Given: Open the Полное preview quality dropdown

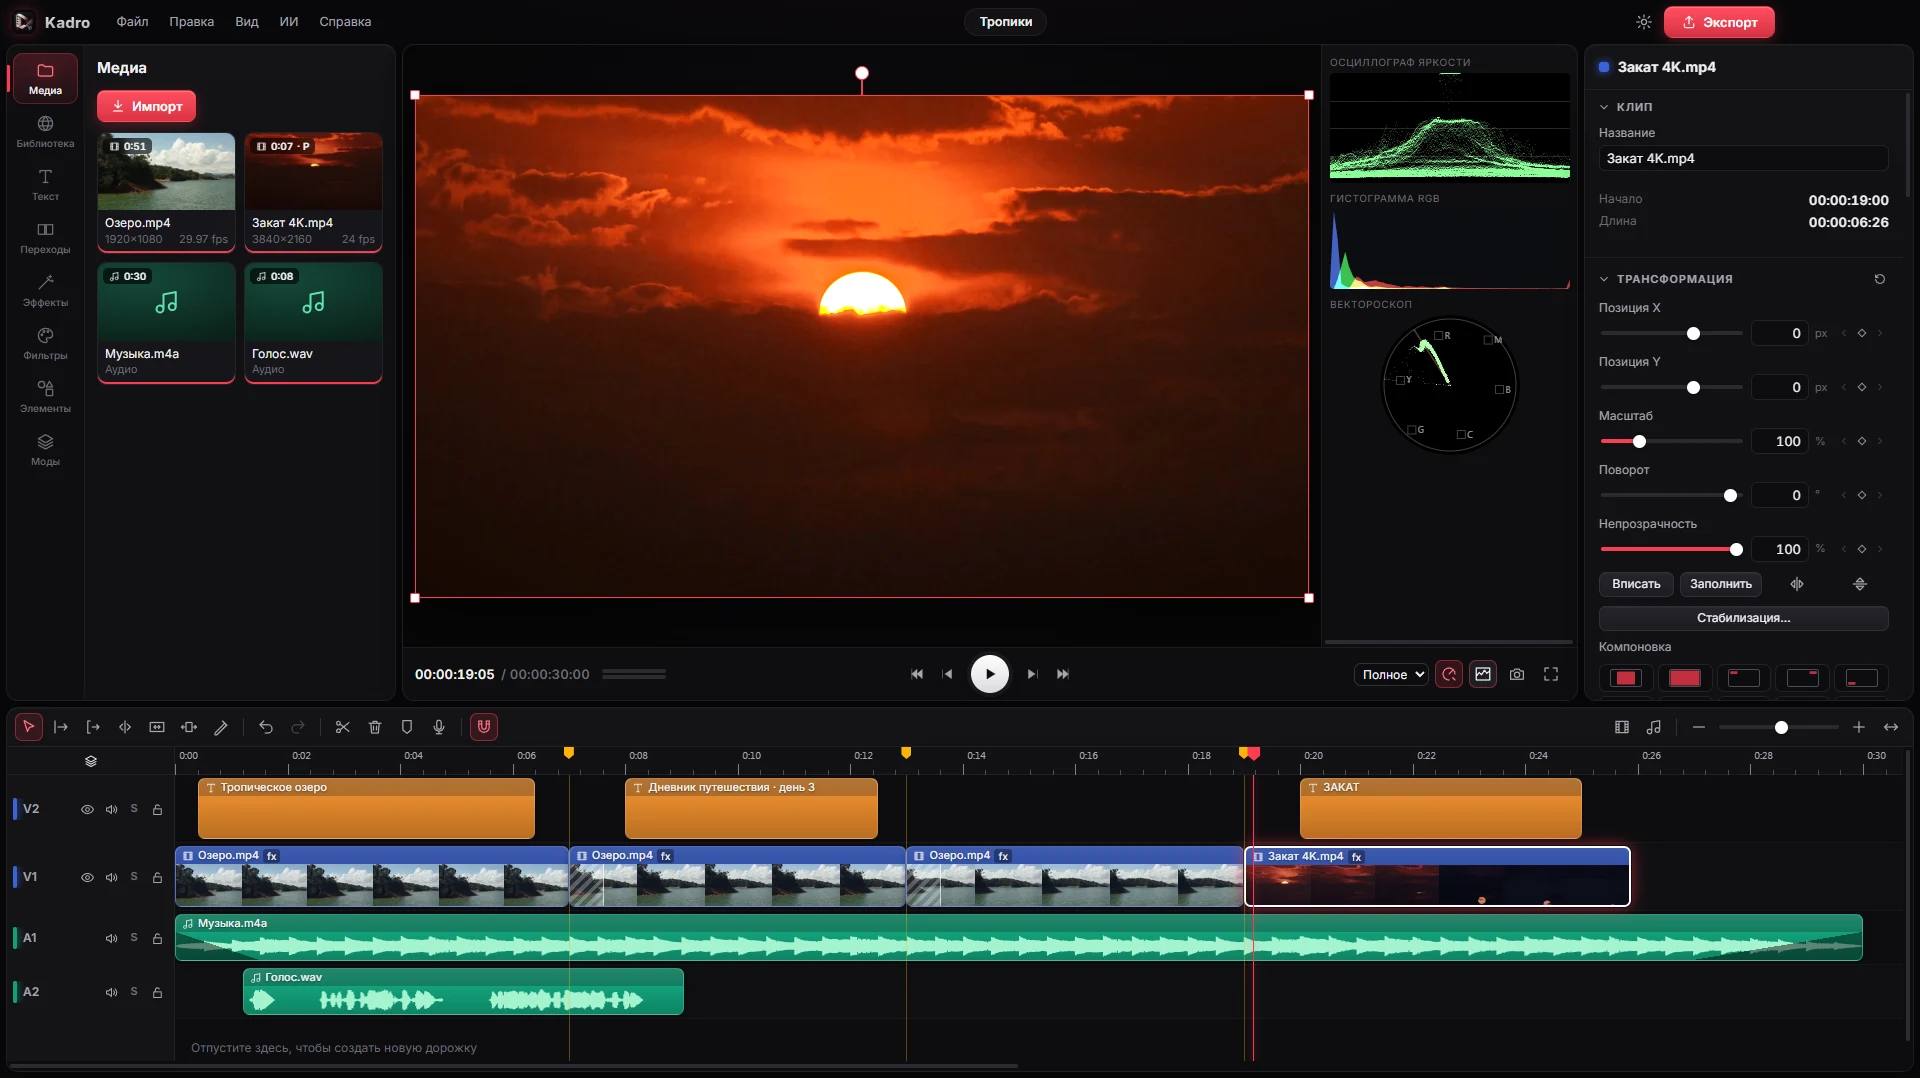Looking at the screenshot, I should (1391, 674).
